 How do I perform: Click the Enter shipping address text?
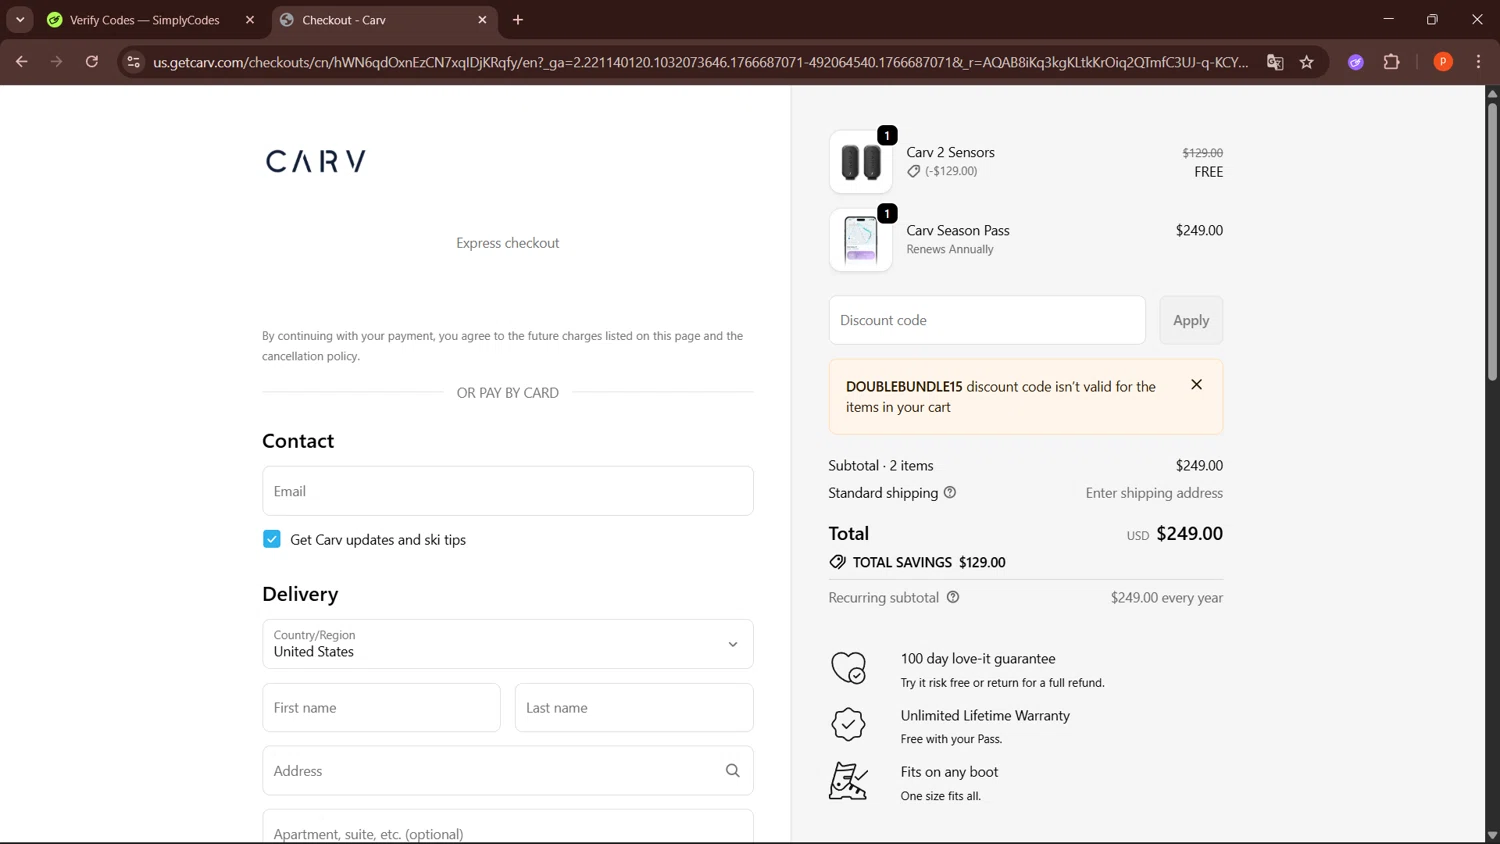1154,493
